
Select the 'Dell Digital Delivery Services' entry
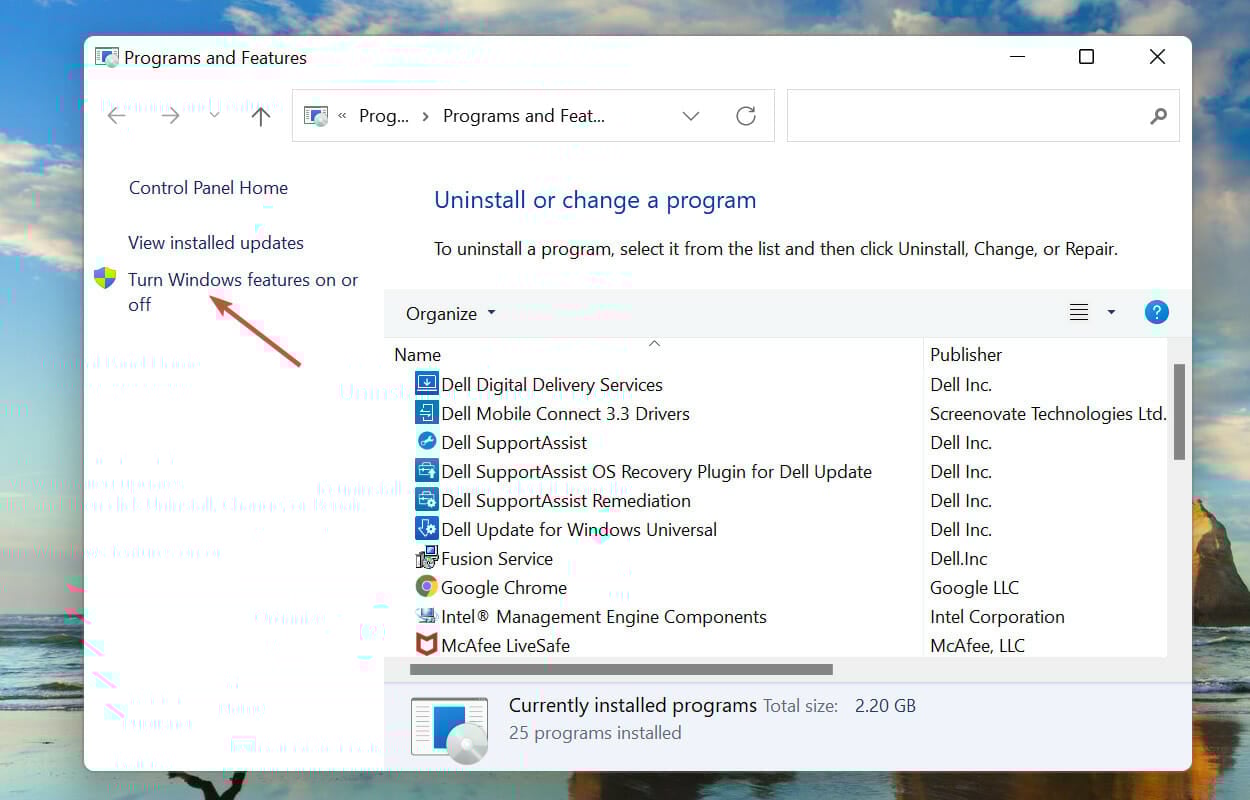point(552,385)
